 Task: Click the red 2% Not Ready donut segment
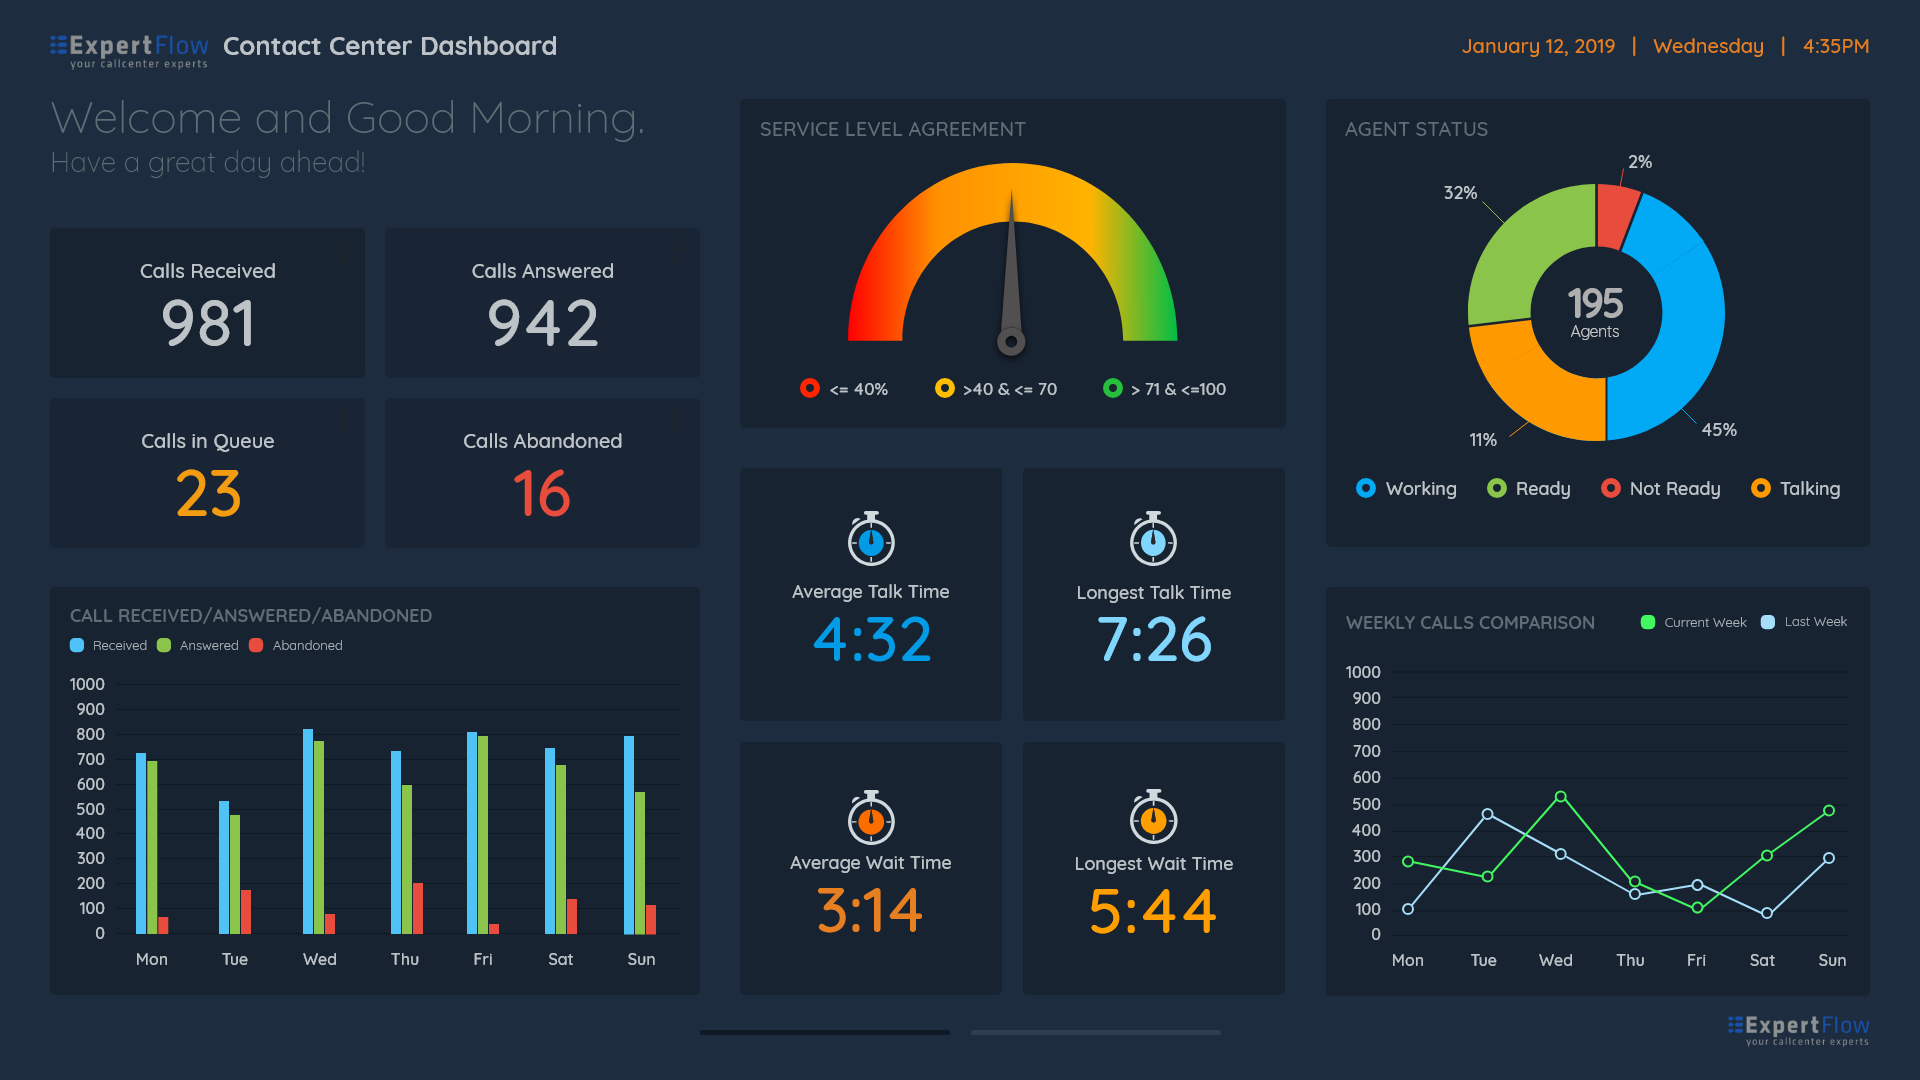tap(1614, 216)
